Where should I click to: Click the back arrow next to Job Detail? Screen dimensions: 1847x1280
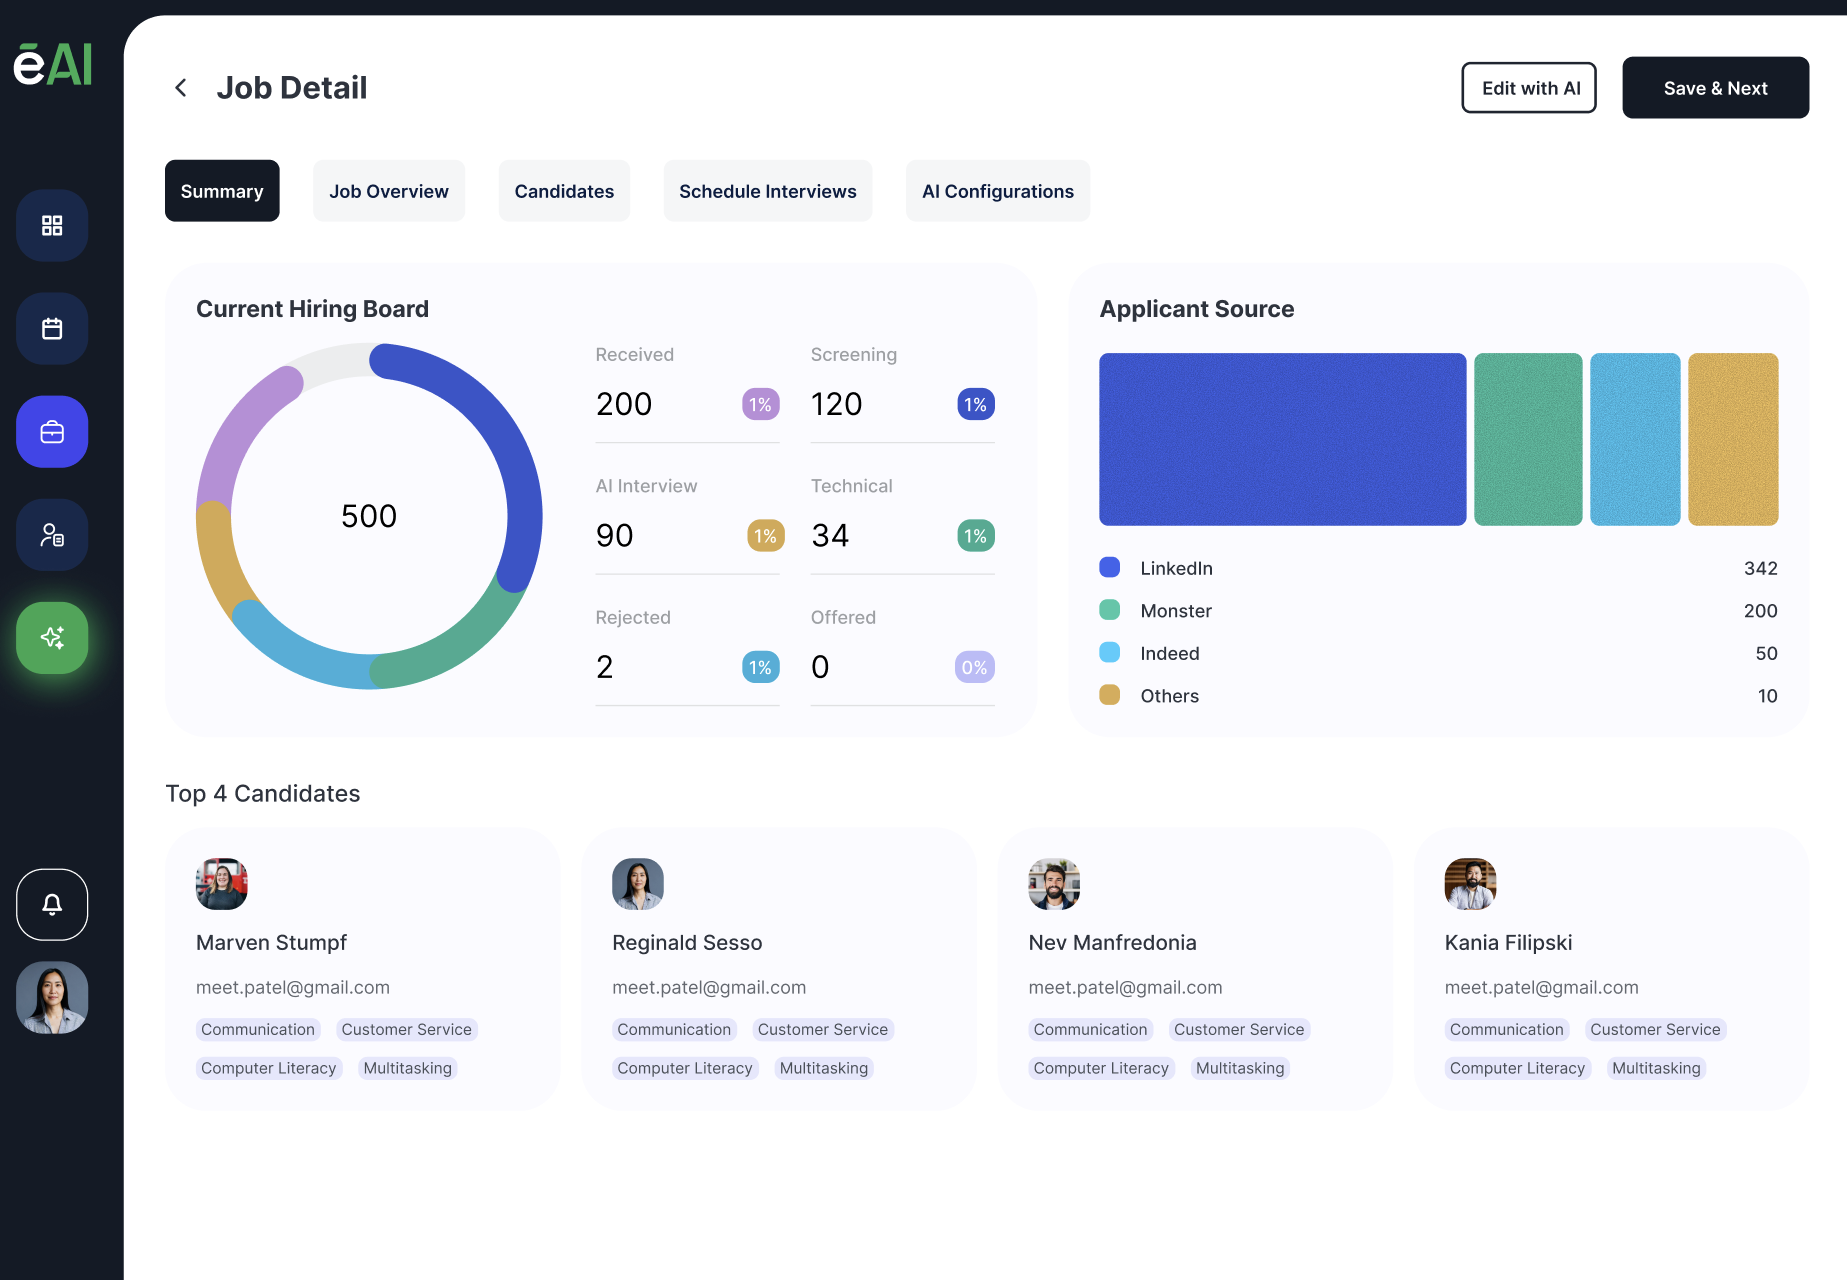180,87
